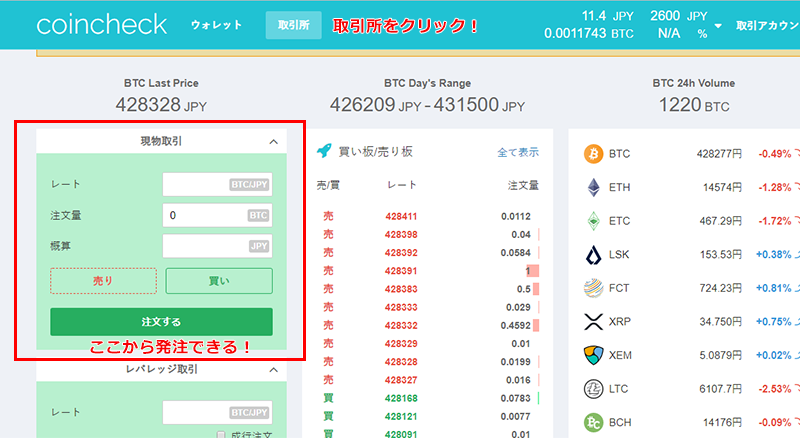
Task: Click ETH price 14574円
Action: (x=722, y=187)
